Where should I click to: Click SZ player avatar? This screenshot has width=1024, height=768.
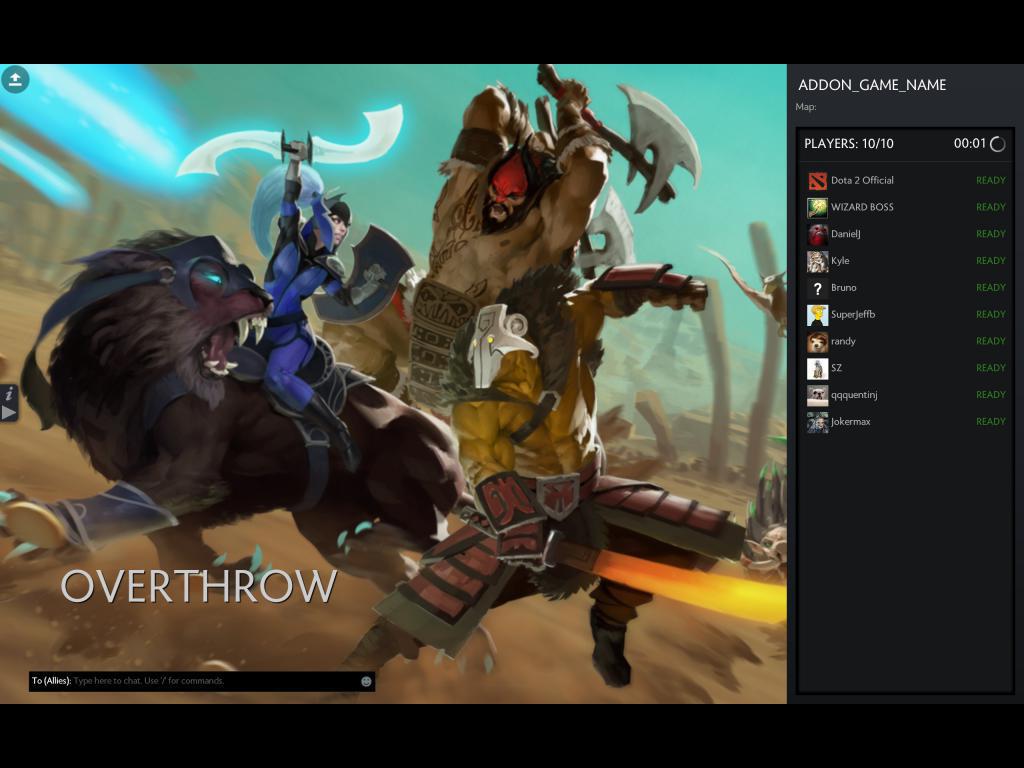click(x=817, y=368)
